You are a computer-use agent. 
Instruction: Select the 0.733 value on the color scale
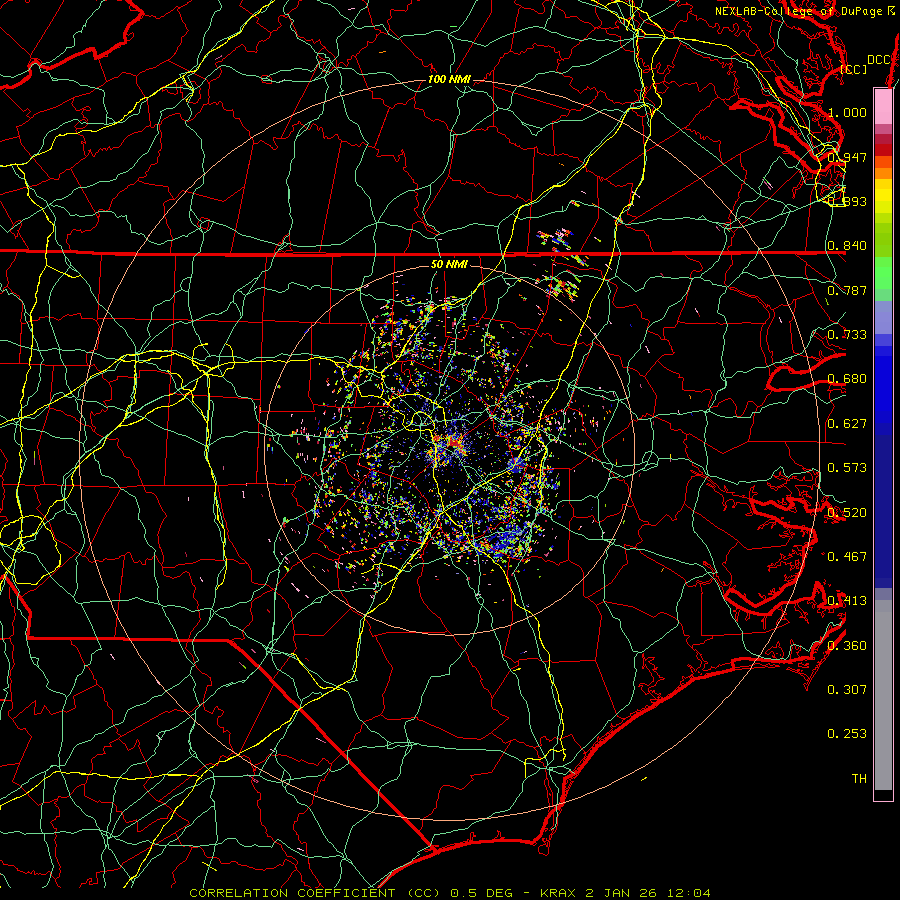847,334
